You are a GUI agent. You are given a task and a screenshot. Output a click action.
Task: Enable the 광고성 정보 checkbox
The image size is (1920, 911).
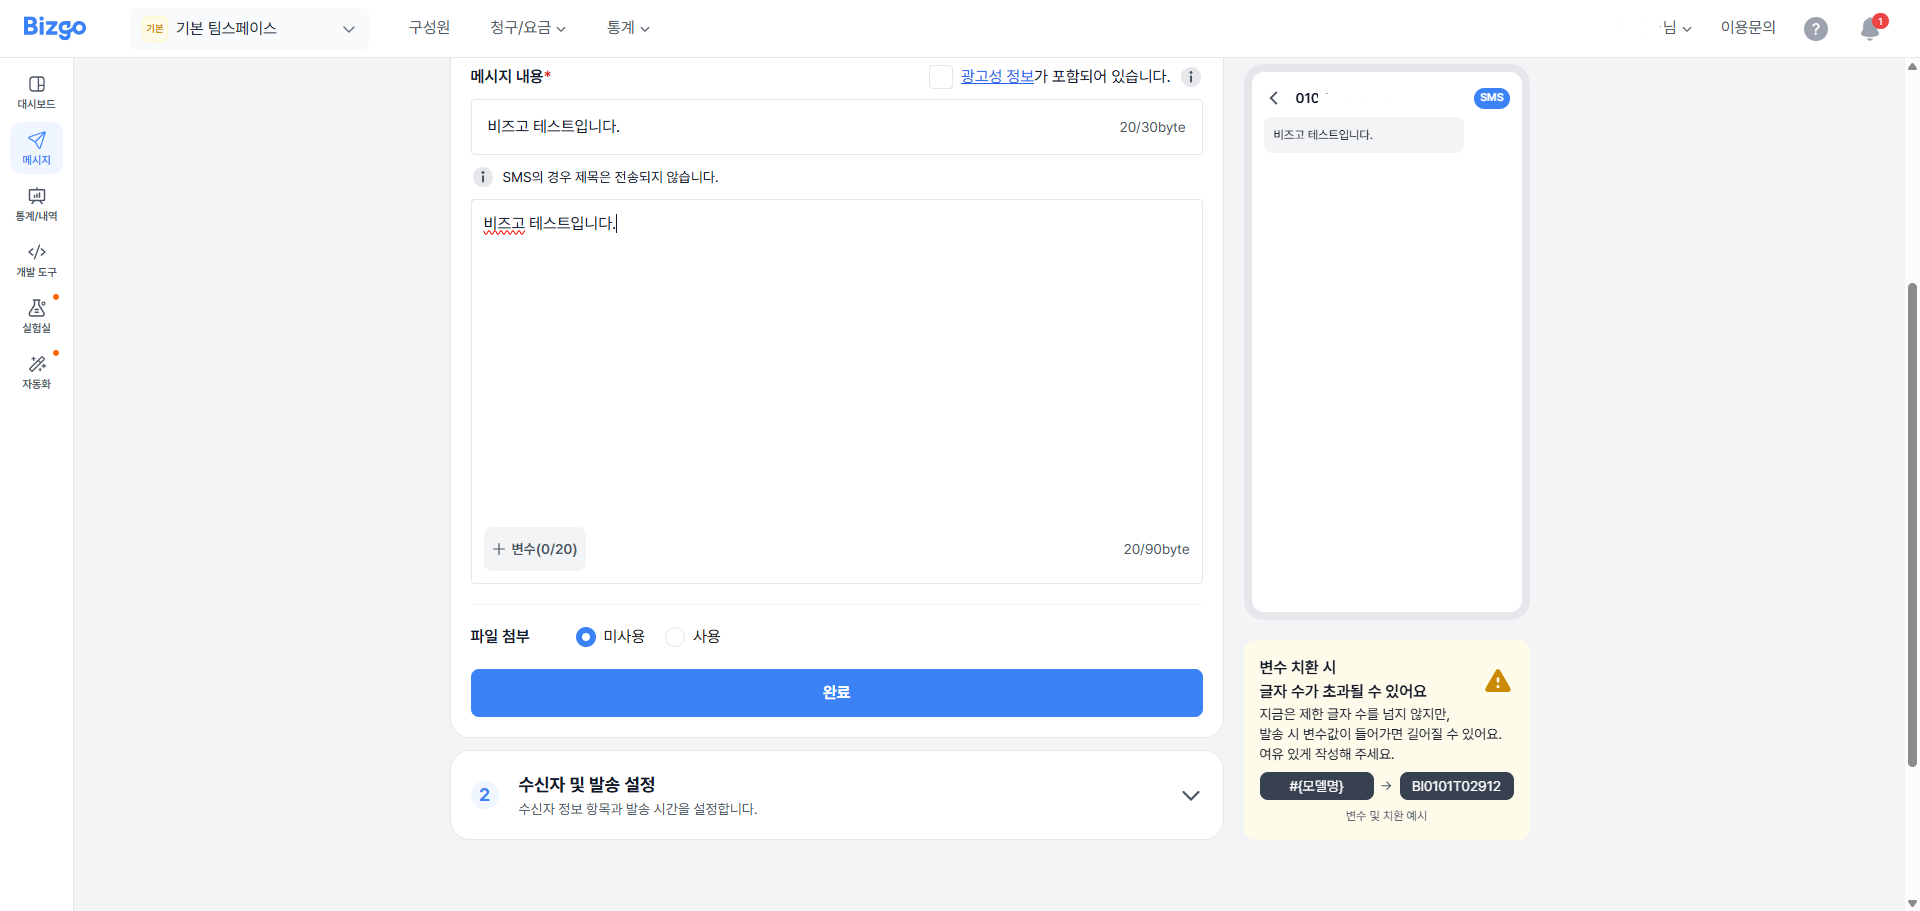pos(940,76)
